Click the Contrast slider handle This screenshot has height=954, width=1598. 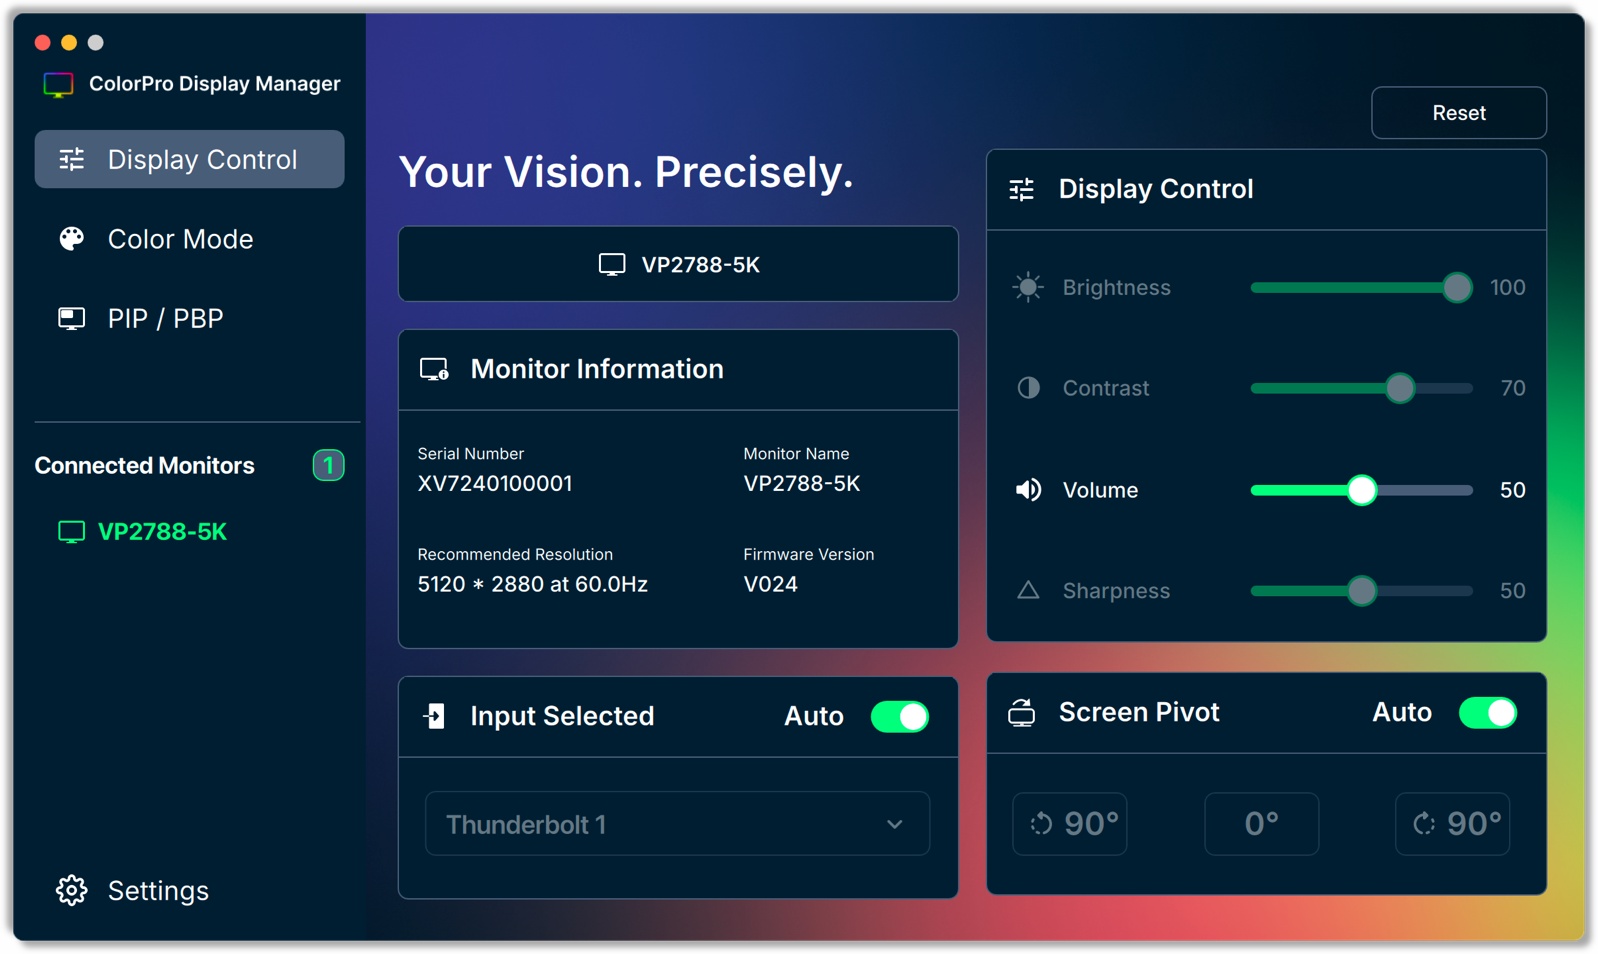pyautogui.click(x=1400, y=388)
